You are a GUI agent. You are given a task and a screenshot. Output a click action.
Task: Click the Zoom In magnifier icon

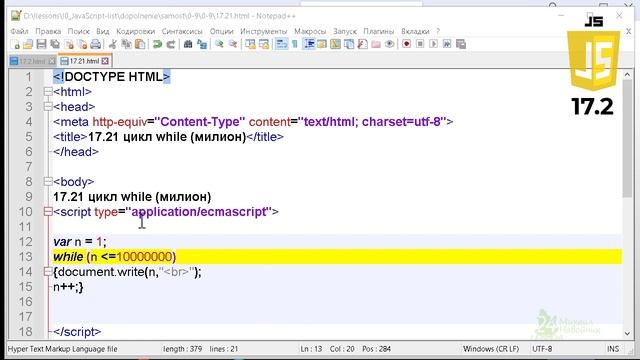pos(219,44)
